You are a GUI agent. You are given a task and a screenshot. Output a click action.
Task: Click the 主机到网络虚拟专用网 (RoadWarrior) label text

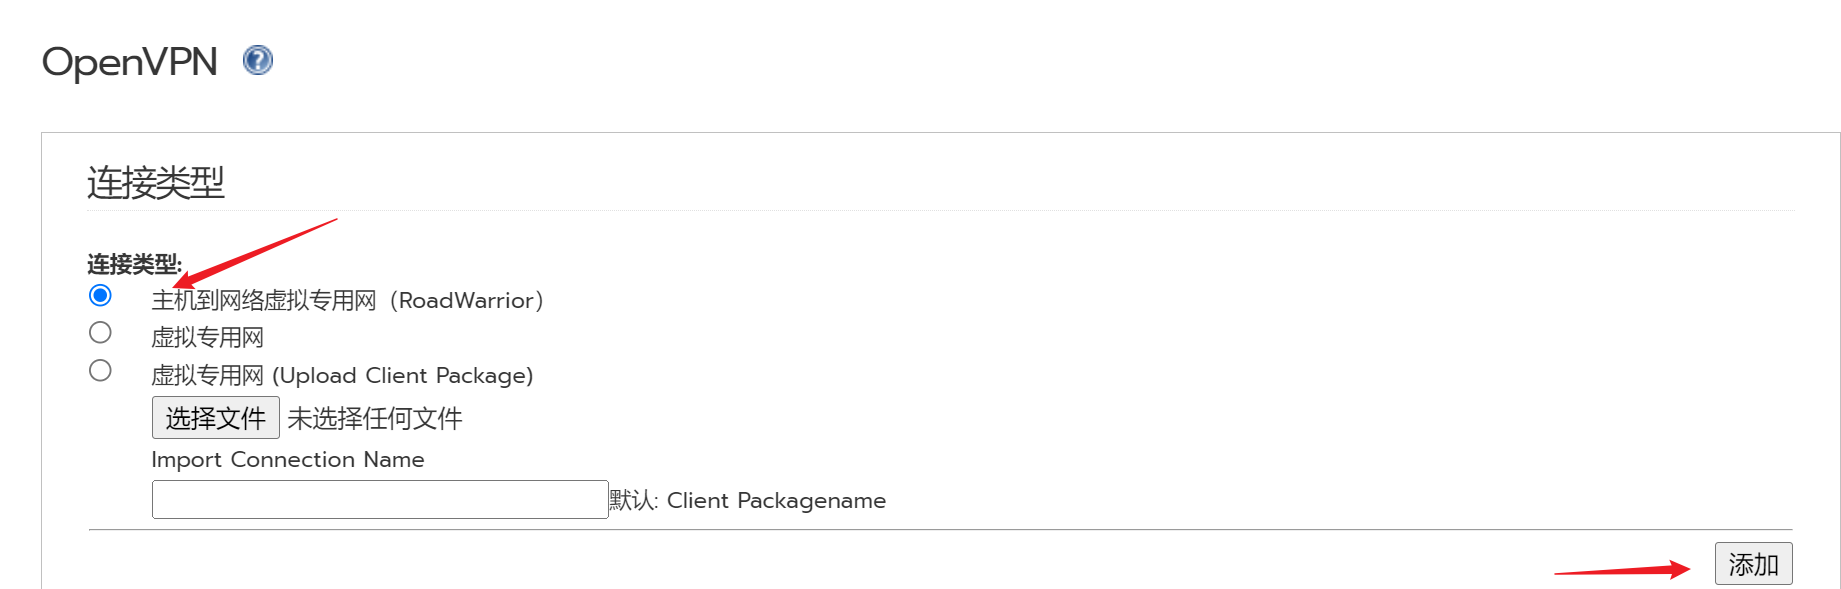point(347,300)
